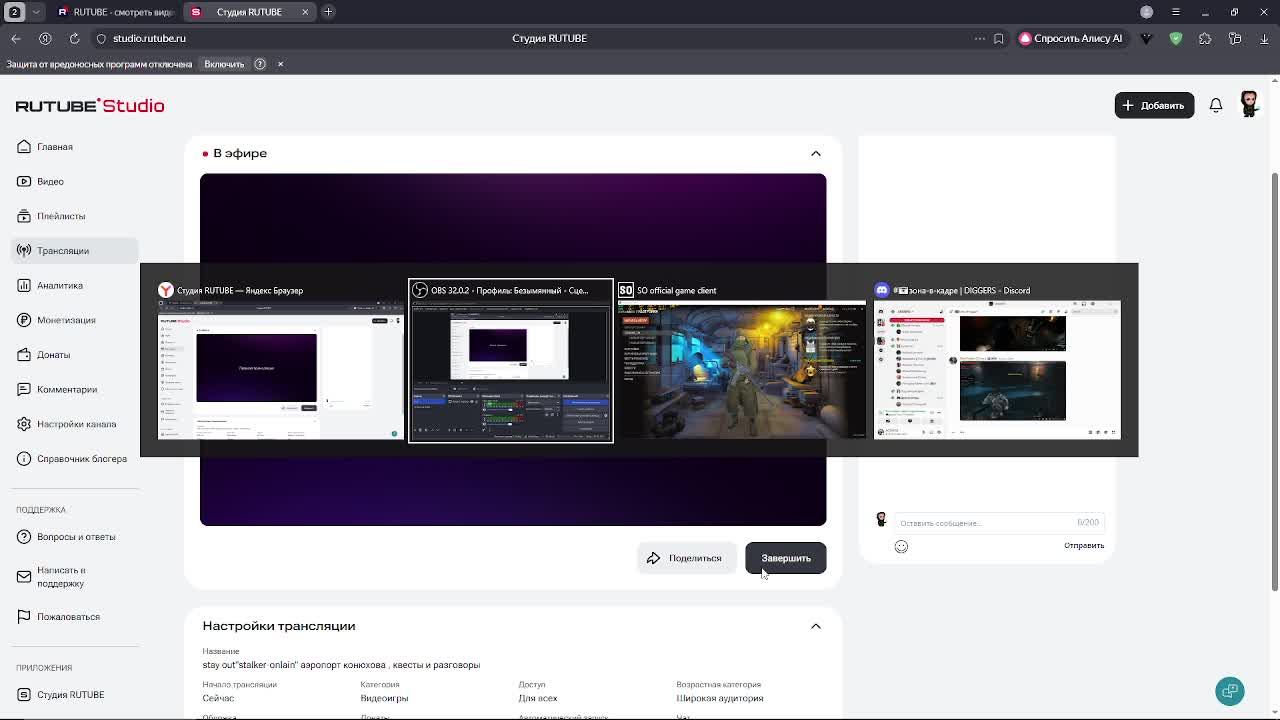Click RUTUBE Studio logo
Screen dimensions: 1280x720
point(90,106)
